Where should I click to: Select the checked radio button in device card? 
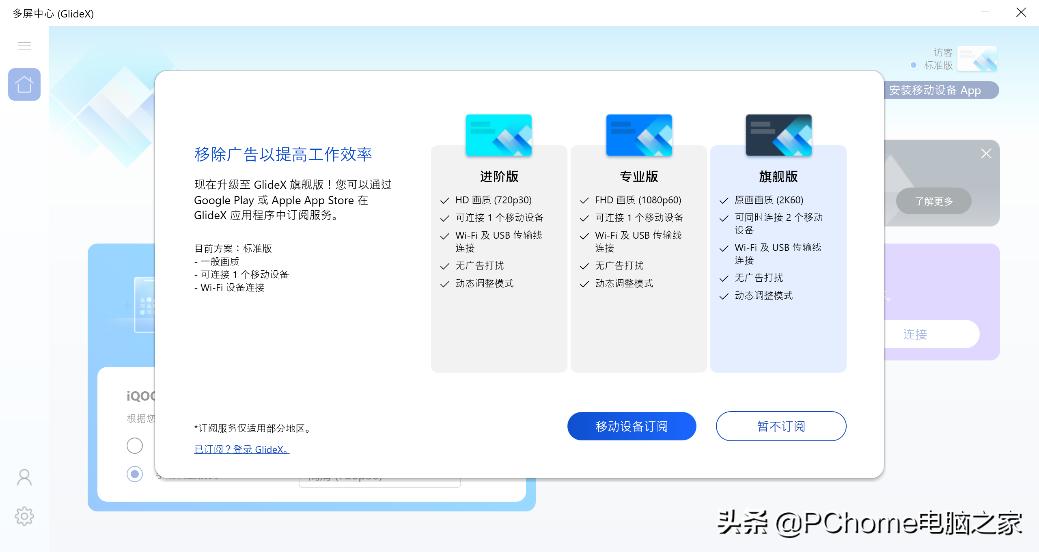pos(135,474)
